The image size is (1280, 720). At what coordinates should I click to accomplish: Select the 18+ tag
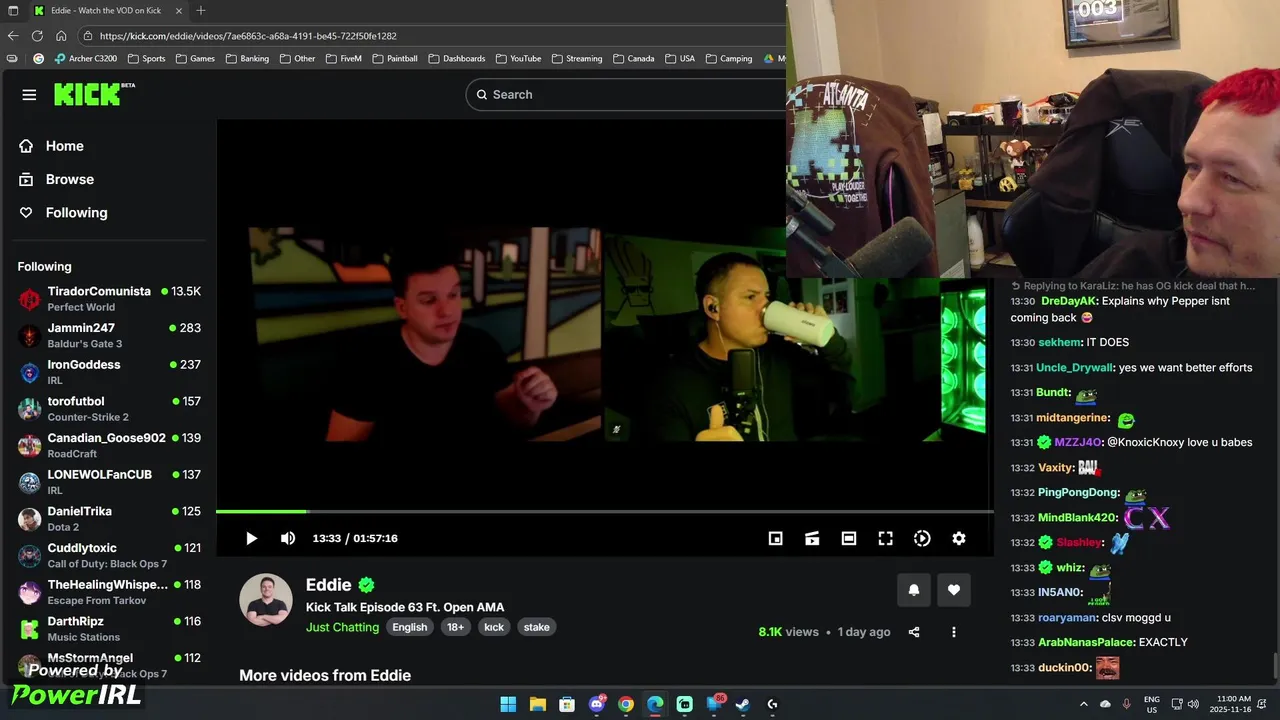tap(455, 627)
